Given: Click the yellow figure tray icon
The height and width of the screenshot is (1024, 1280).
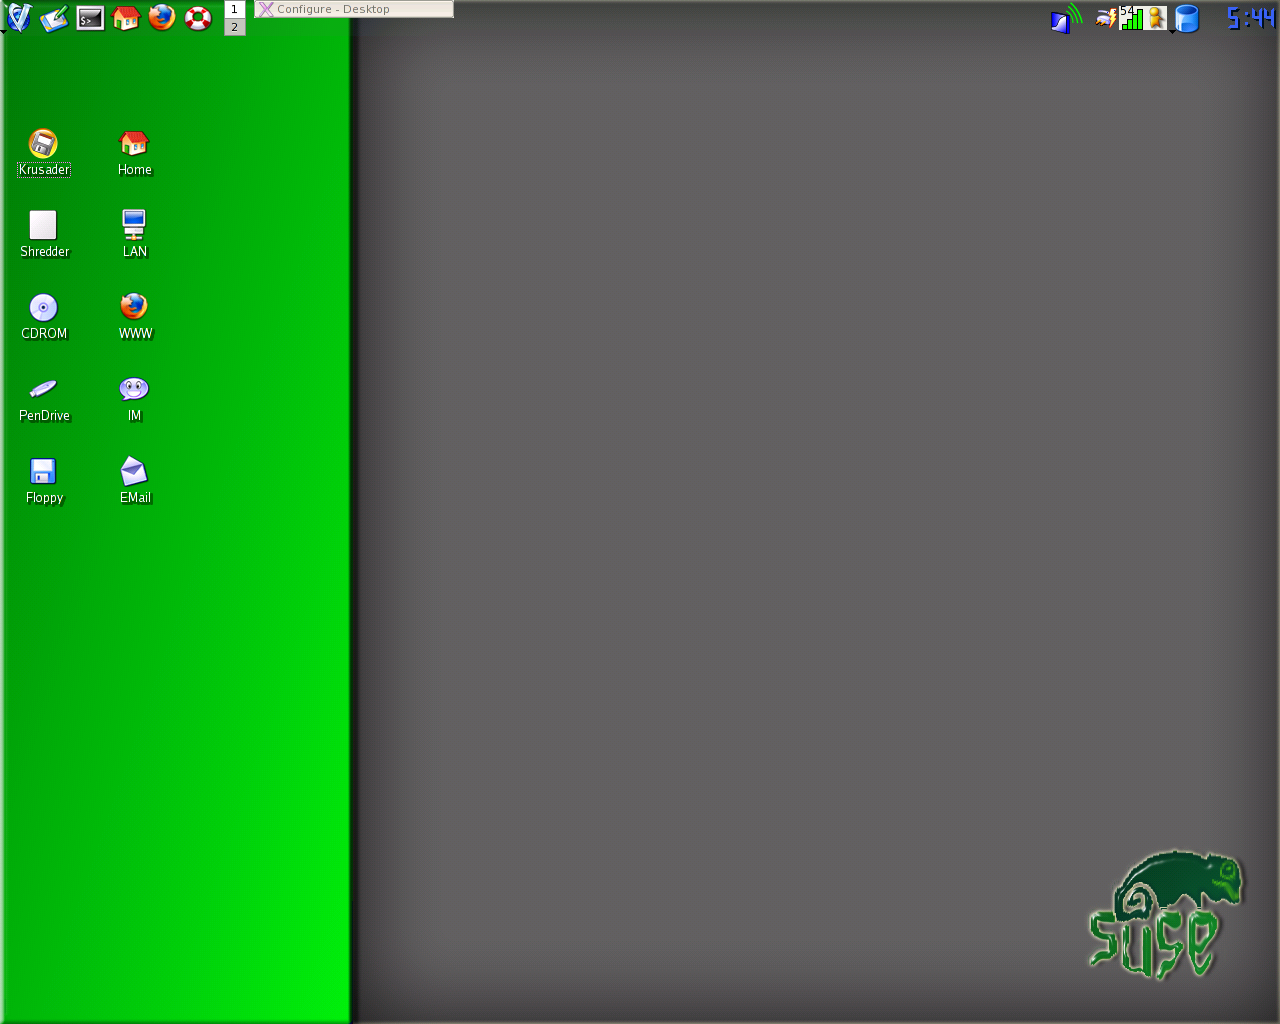Looking at the screenshot, I should (x=1156, y=18).
